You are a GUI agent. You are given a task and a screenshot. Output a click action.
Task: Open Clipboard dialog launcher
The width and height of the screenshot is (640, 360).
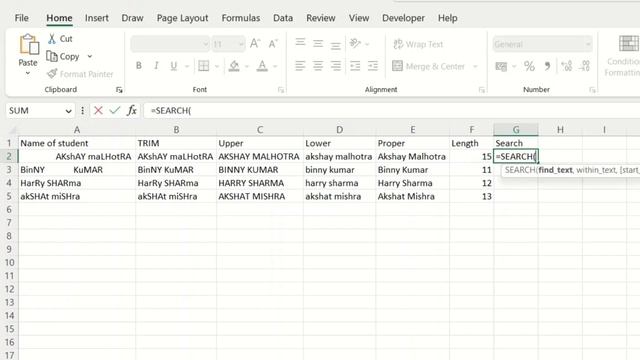click(x=119, y=90)
